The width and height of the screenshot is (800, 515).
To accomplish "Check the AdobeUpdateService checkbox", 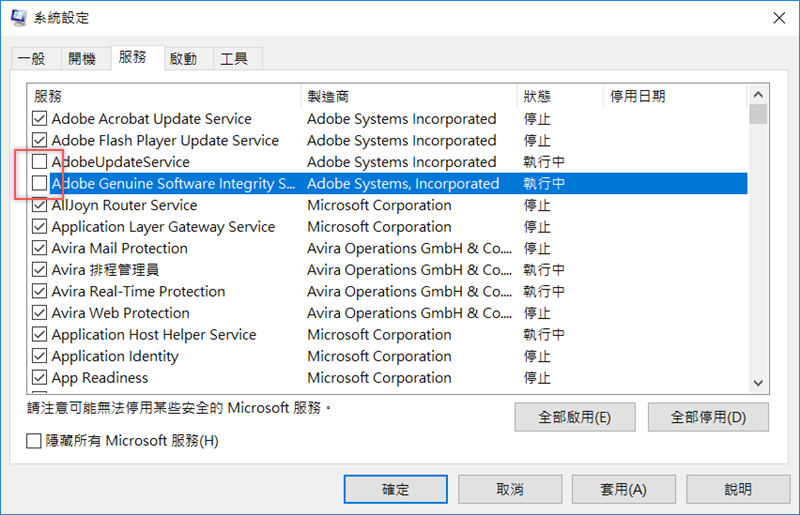I will tap(40, 162).
